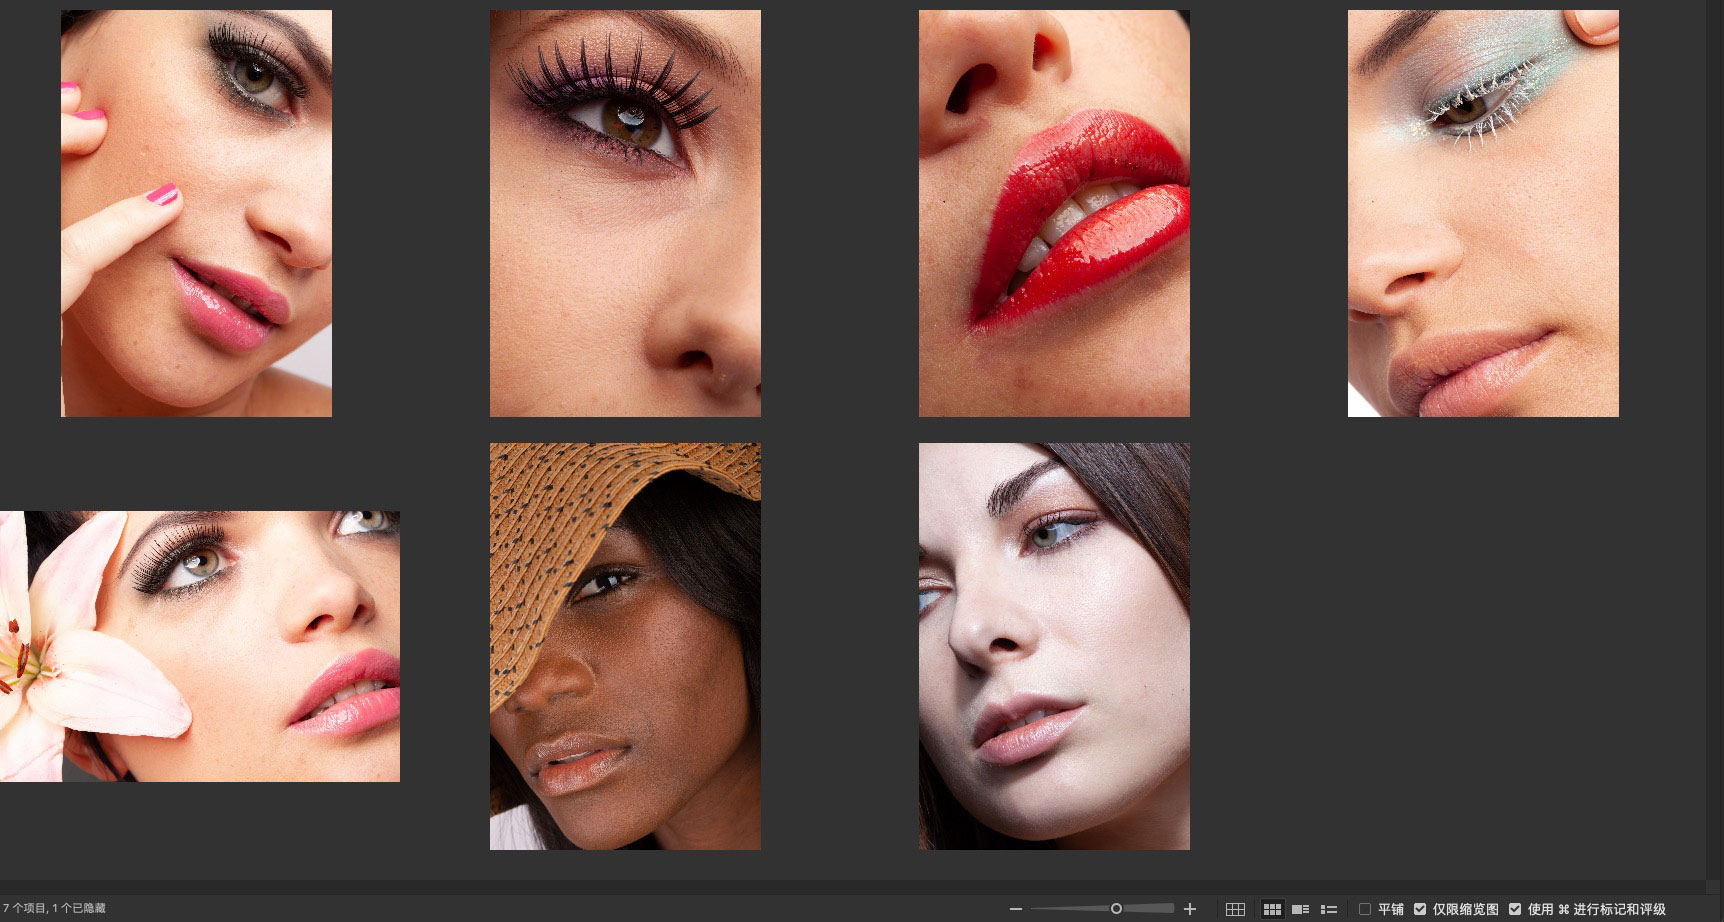
Task: Click the plus icon to enlarge thumbnails
Action: click(1190, 909)
